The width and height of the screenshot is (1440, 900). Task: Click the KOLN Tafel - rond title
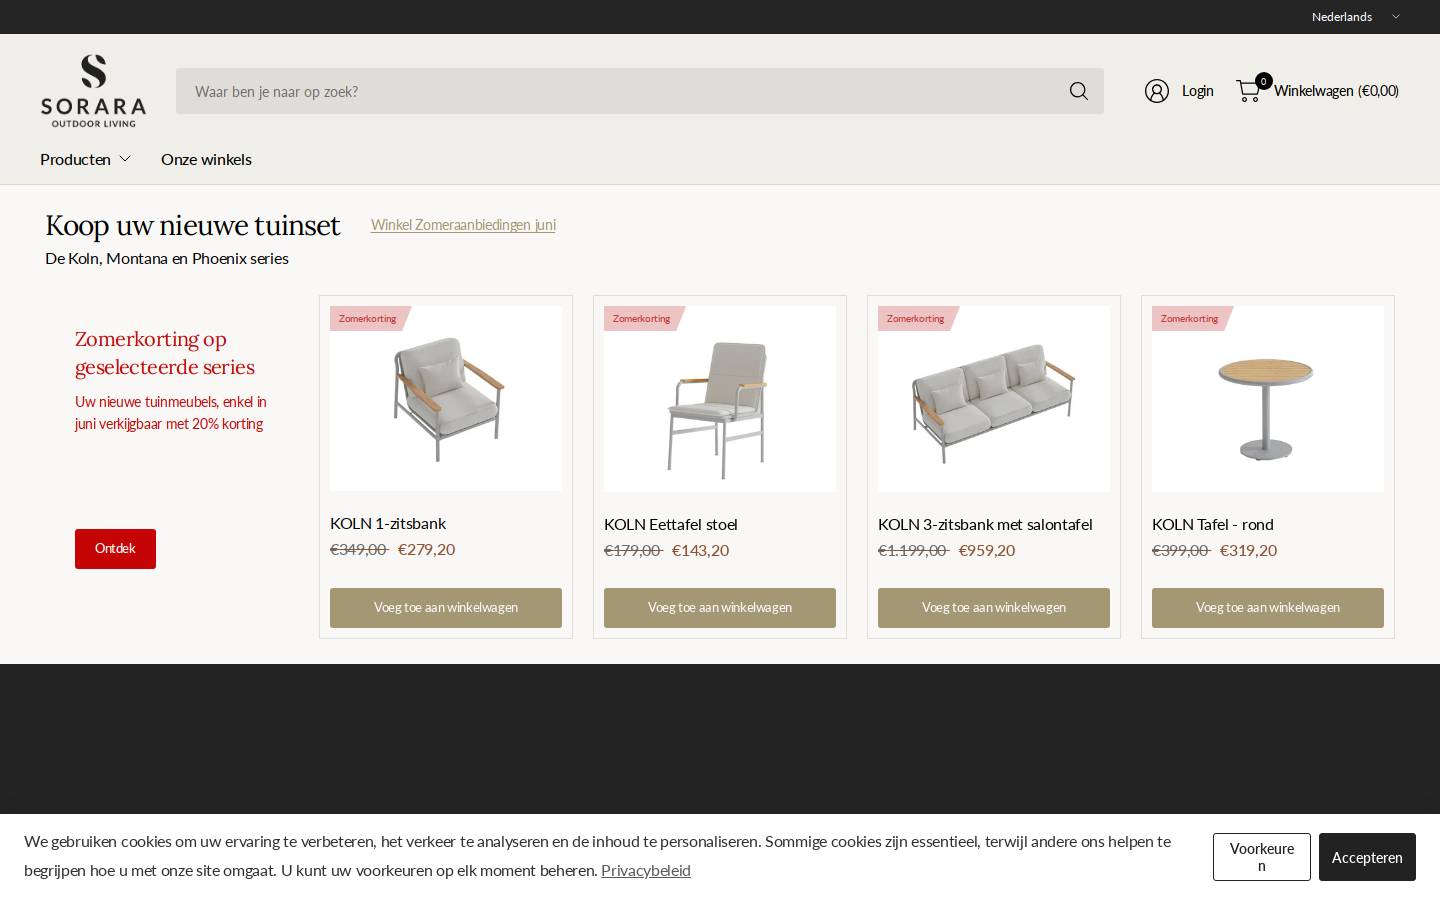(x=1213, y=524)
